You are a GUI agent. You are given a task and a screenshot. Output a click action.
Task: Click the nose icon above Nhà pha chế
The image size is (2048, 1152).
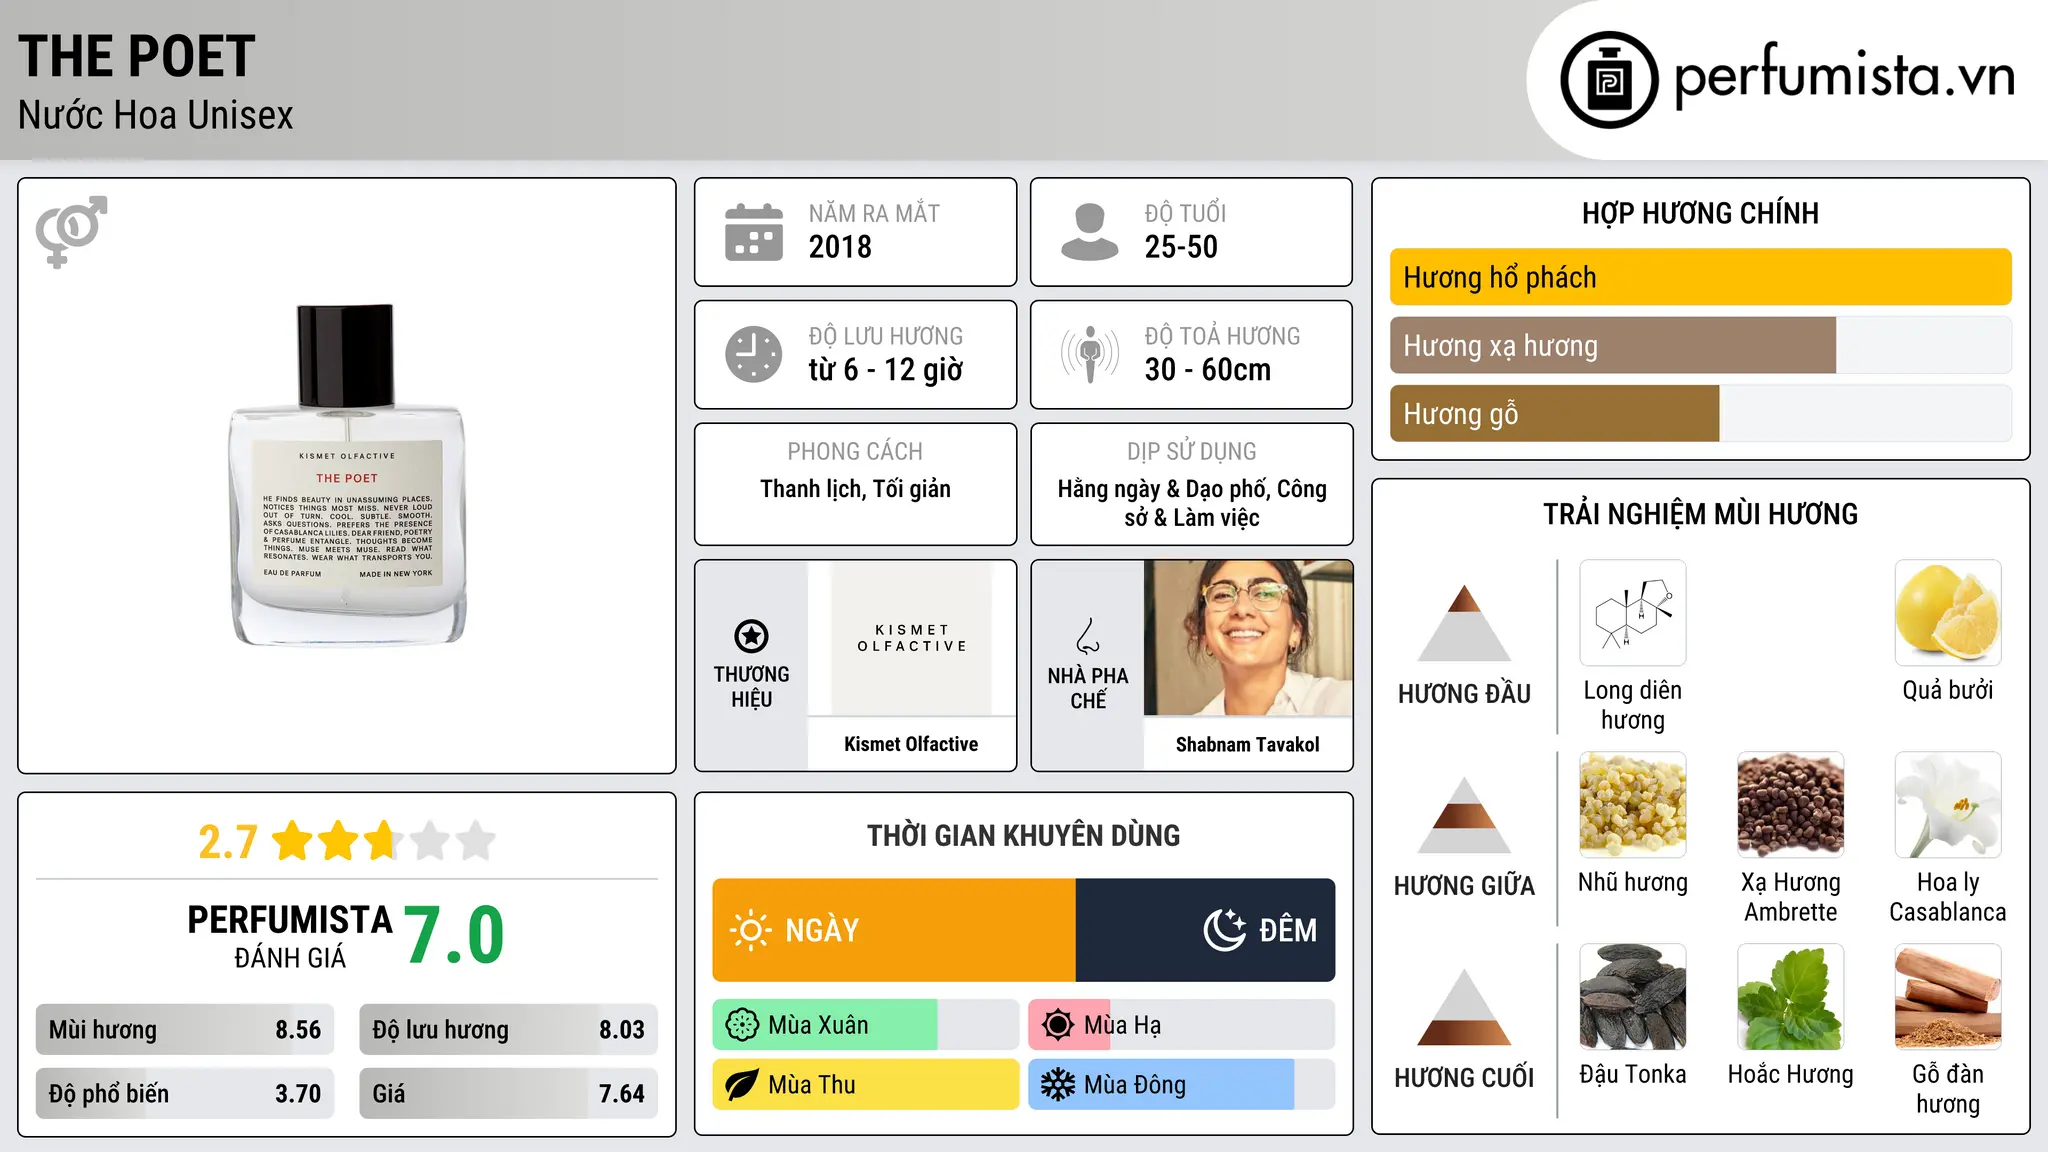pyautogui.click(x=1088, y=635)
